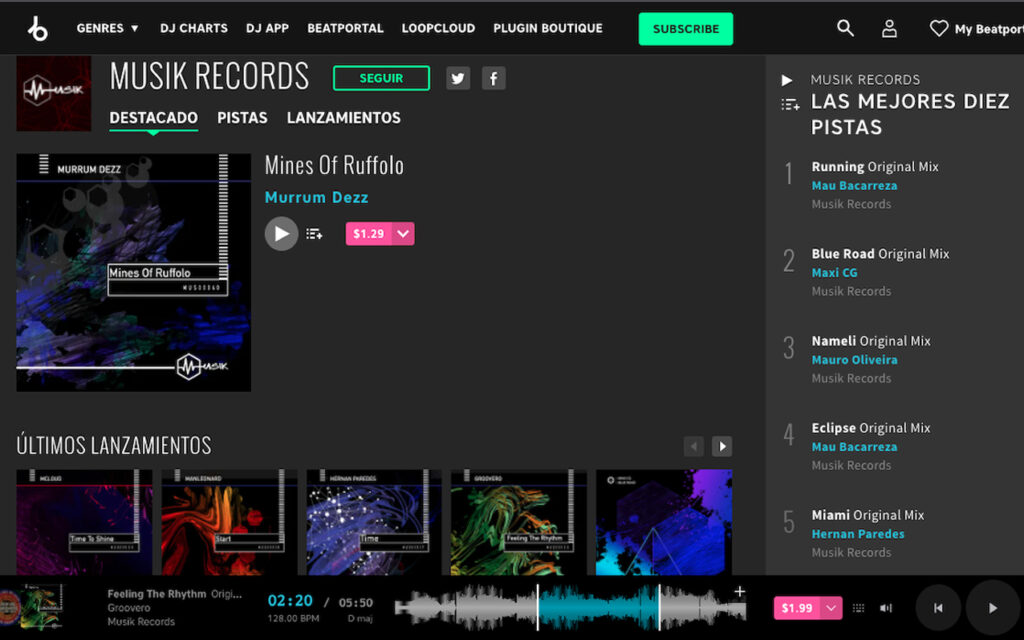Click the My Beatport heart icon
This screenshot has height=640, width=1024.
[938, 28]
